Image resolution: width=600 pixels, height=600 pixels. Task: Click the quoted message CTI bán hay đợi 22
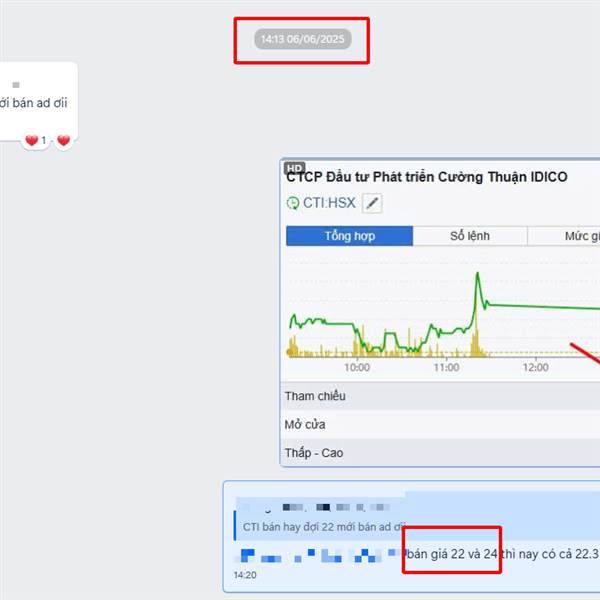(324, 527)
